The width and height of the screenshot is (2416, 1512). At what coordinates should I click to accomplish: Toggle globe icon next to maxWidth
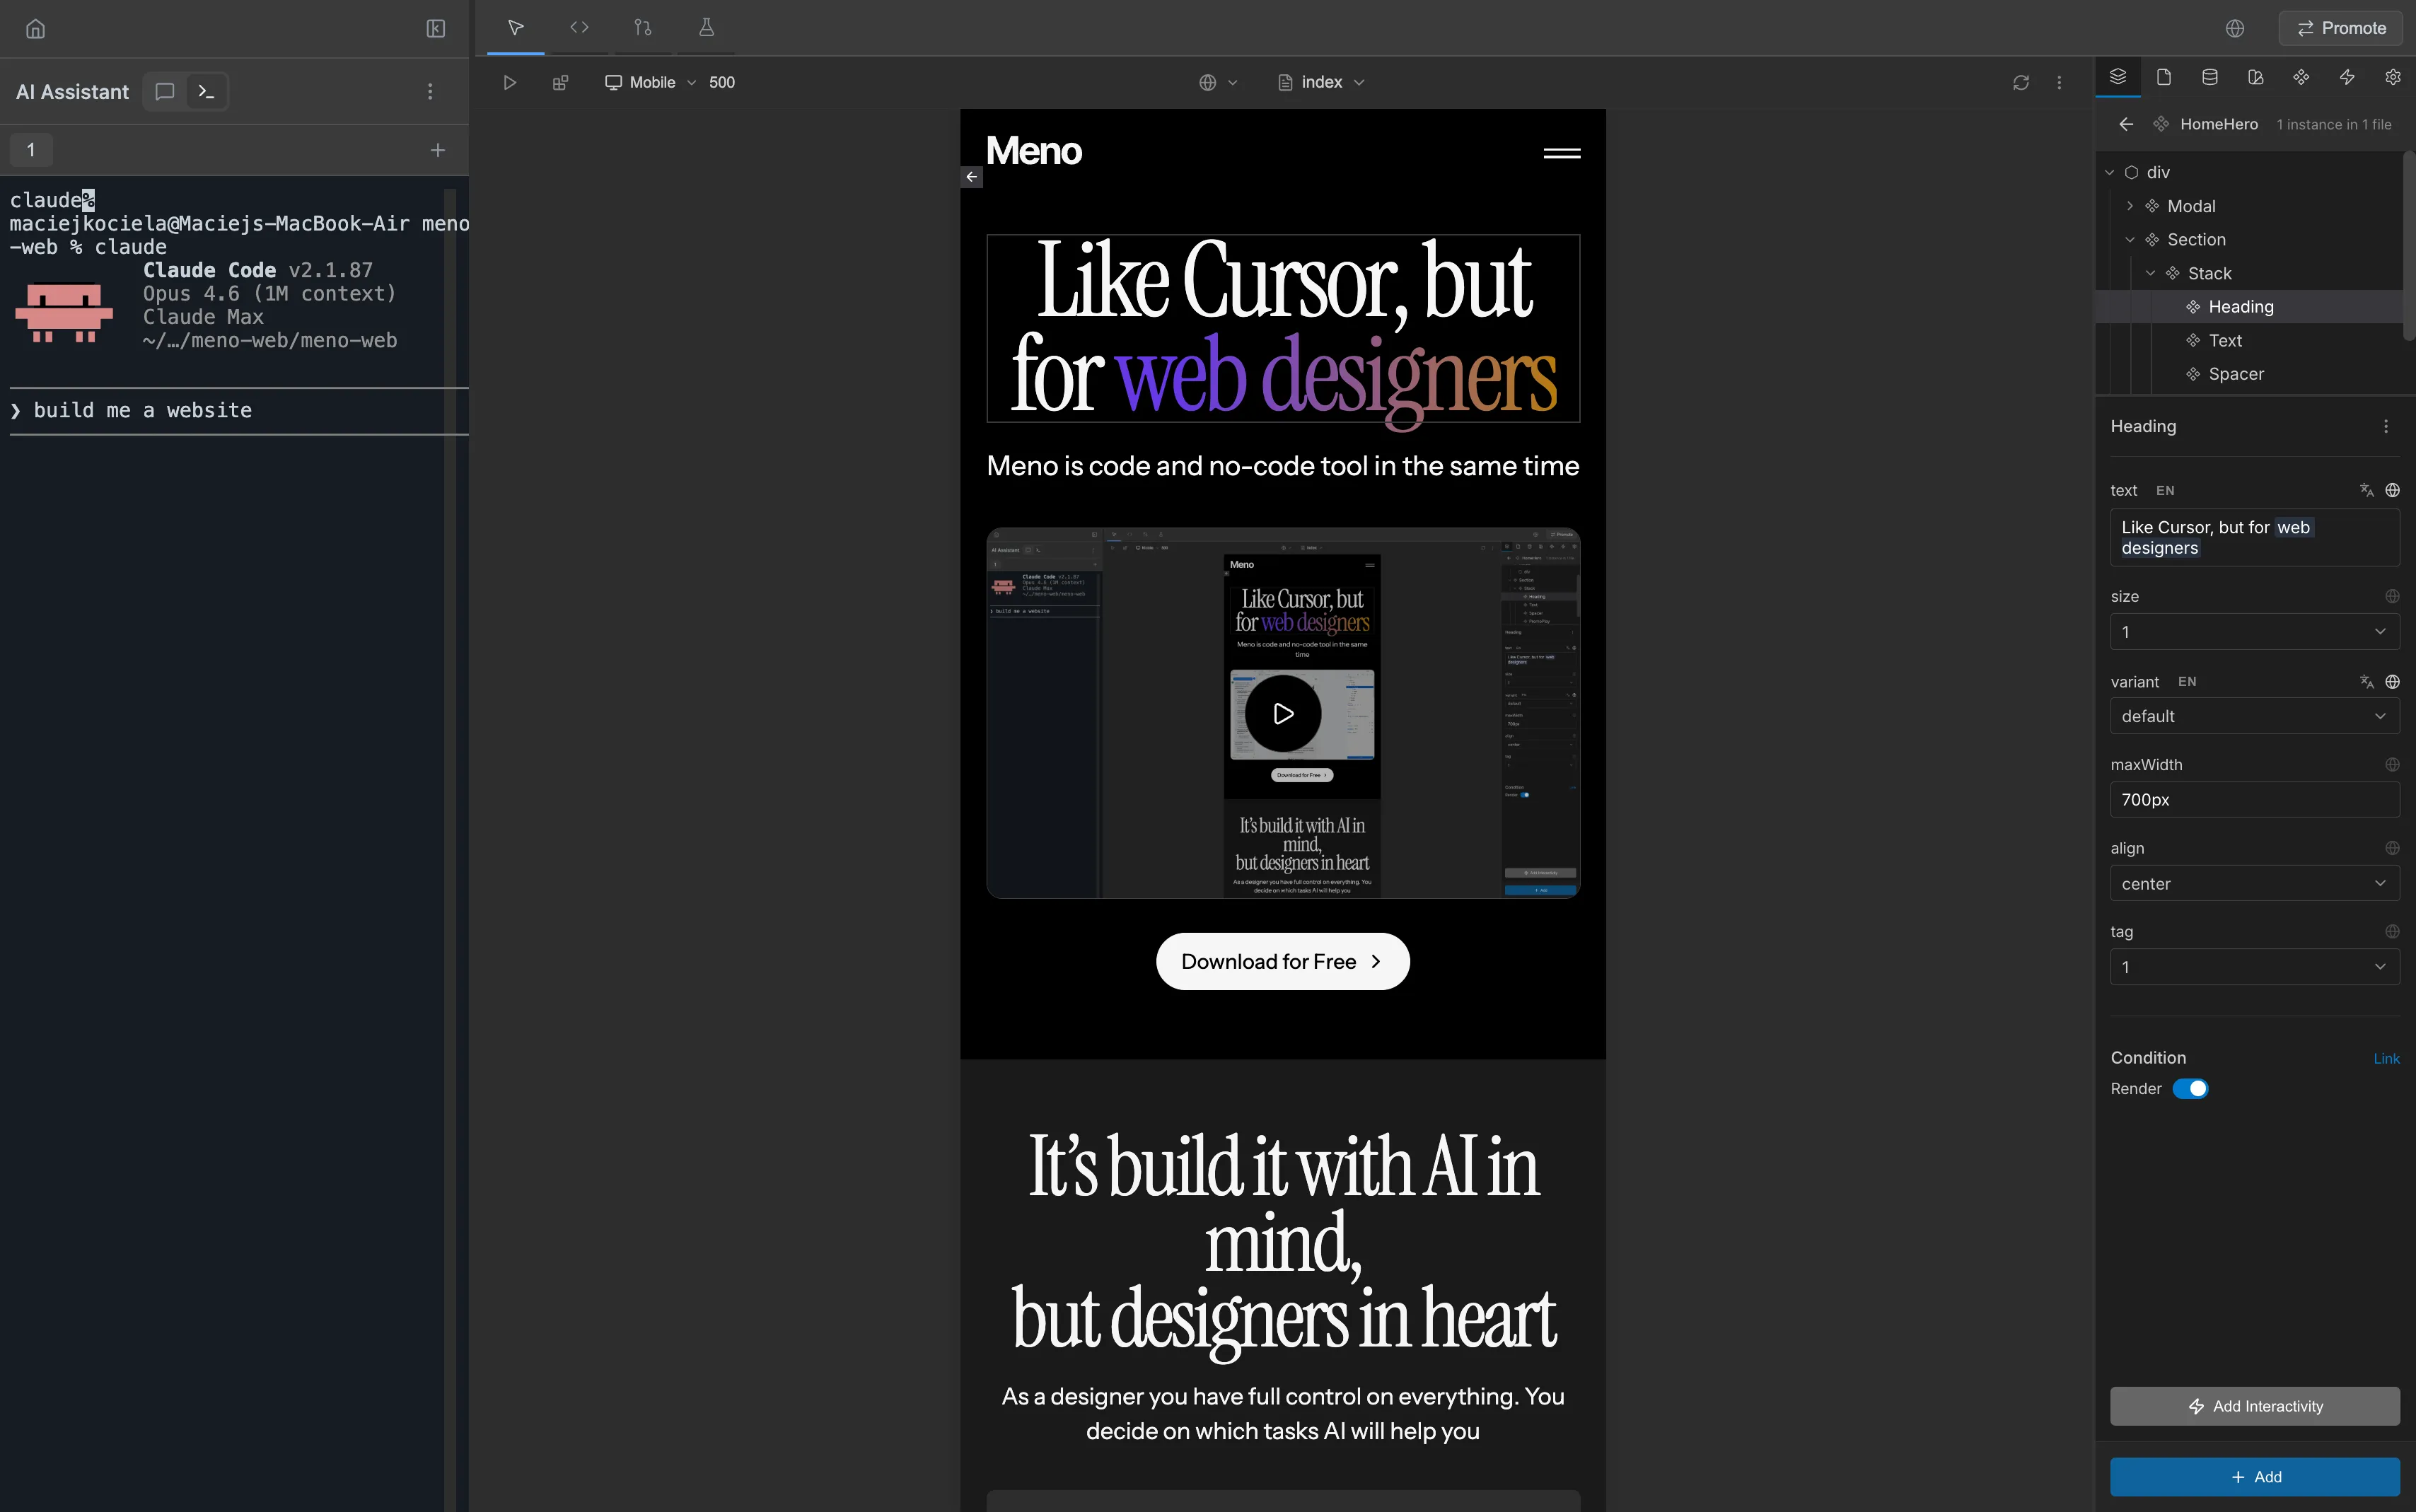point(2391,764)
